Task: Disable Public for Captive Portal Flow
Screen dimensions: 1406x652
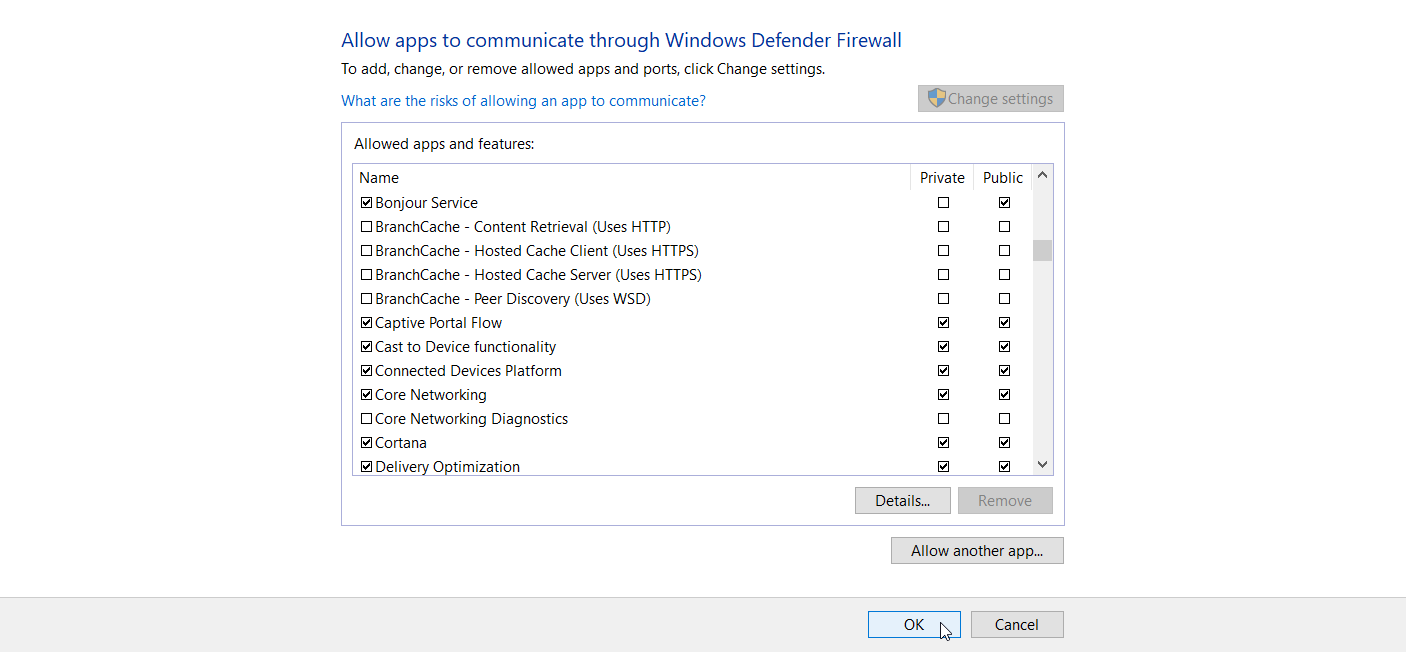Action: [1004, 323]
